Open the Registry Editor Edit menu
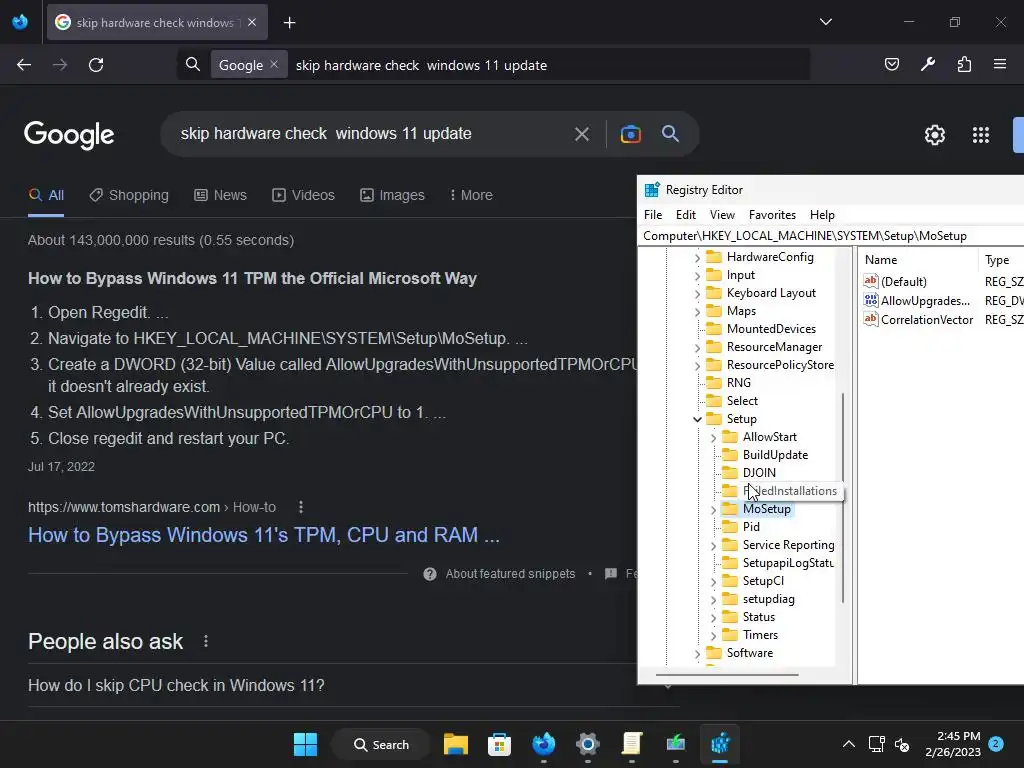This screenshot has width=1024, height=768. click(686, 215)
